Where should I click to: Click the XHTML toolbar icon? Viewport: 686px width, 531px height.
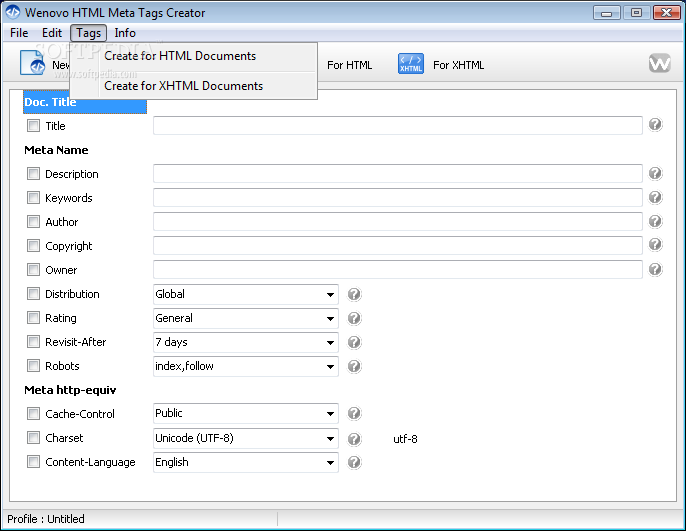[x=410, y=64]
